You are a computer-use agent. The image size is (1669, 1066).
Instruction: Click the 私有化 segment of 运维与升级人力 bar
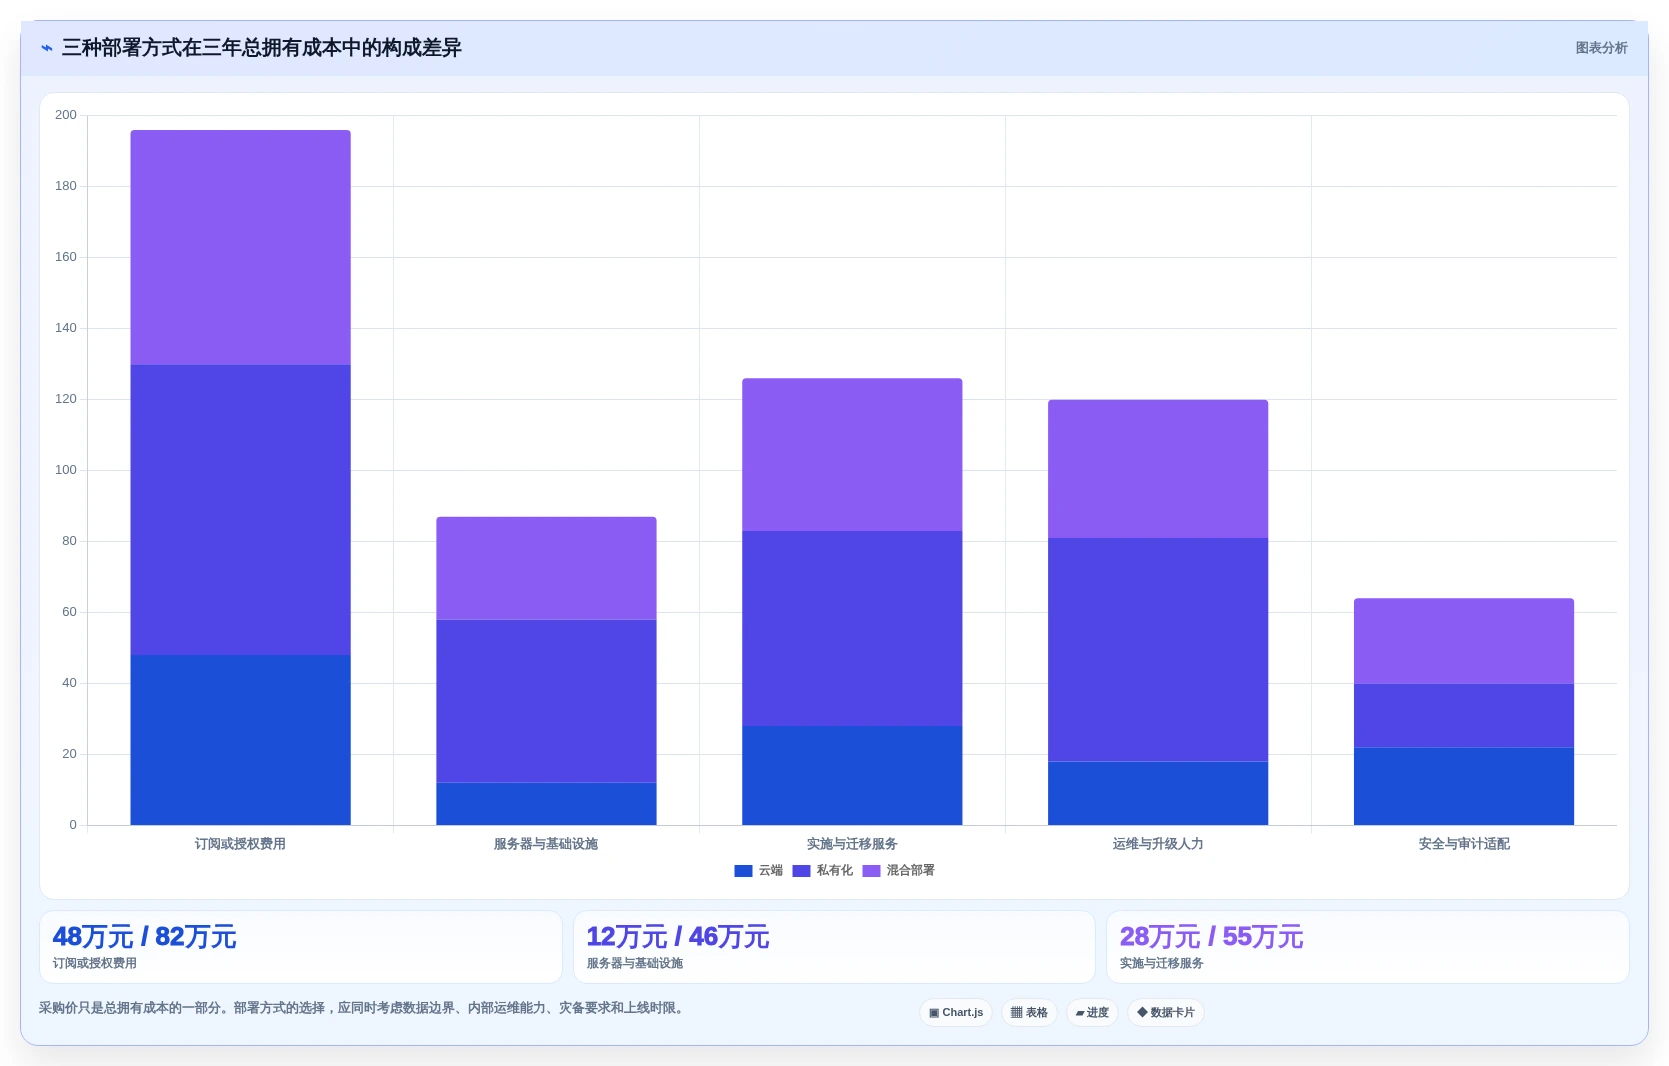coord(1158,650)
